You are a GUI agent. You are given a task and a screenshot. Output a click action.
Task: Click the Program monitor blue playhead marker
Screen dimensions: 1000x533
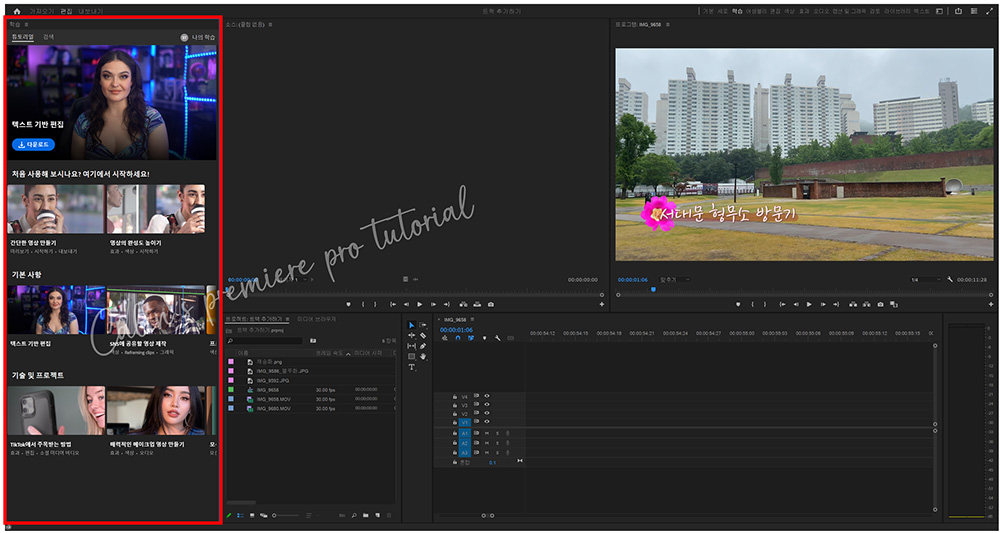pos(653,289)
